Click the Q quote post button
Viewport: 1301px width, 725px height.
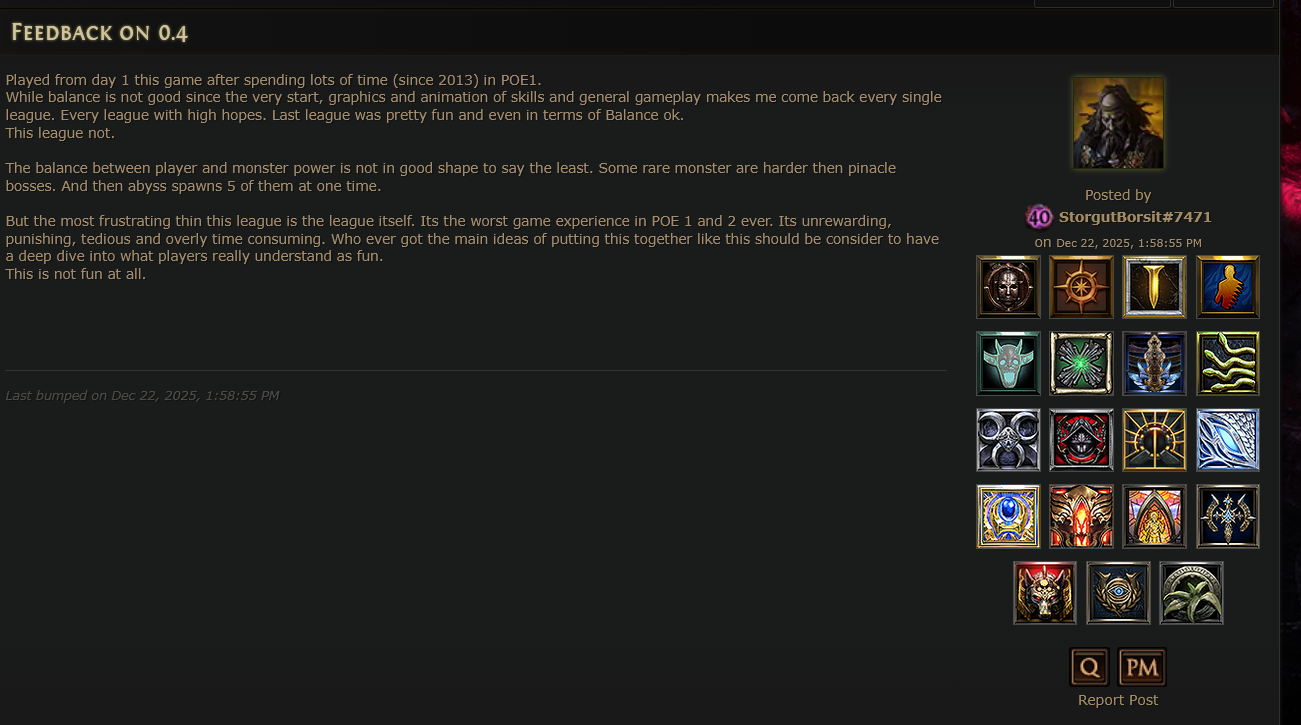coord(1089,667)
